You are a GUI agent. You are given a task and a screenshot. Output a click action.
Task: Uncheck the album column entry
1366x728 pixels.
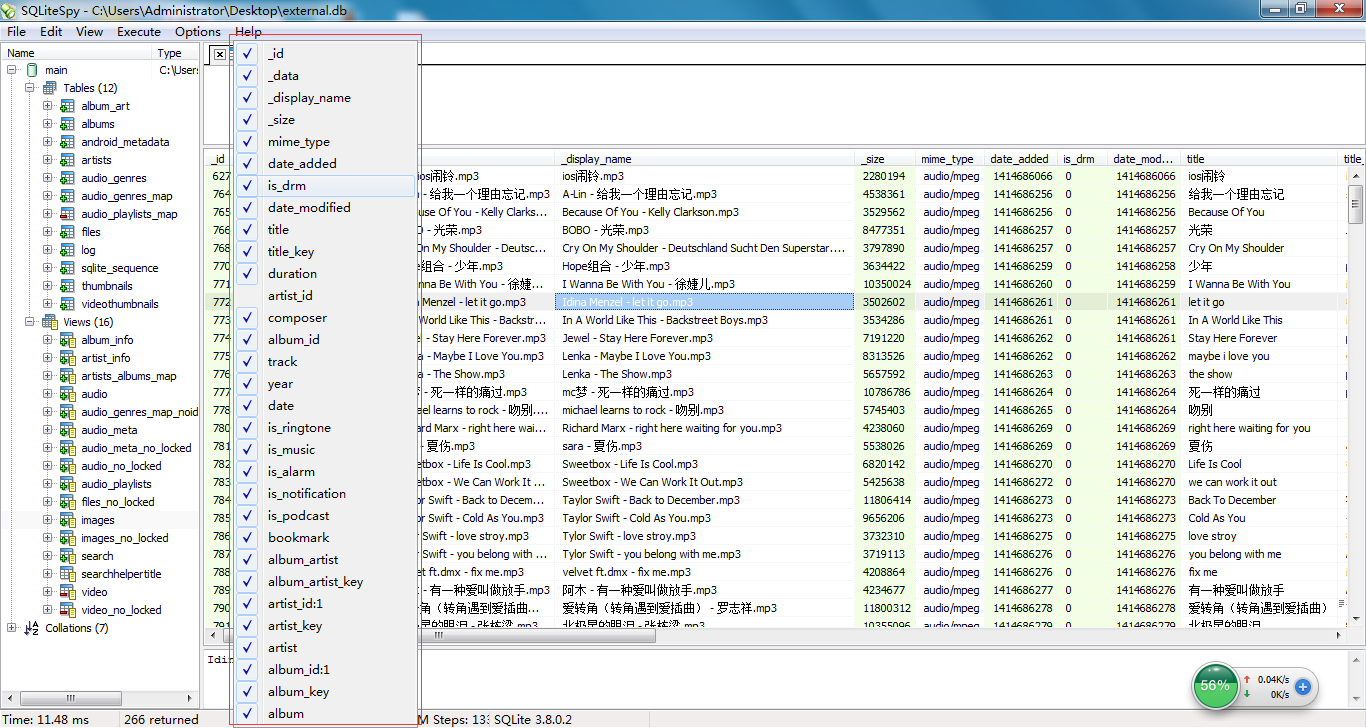click(x=247, y=714)
